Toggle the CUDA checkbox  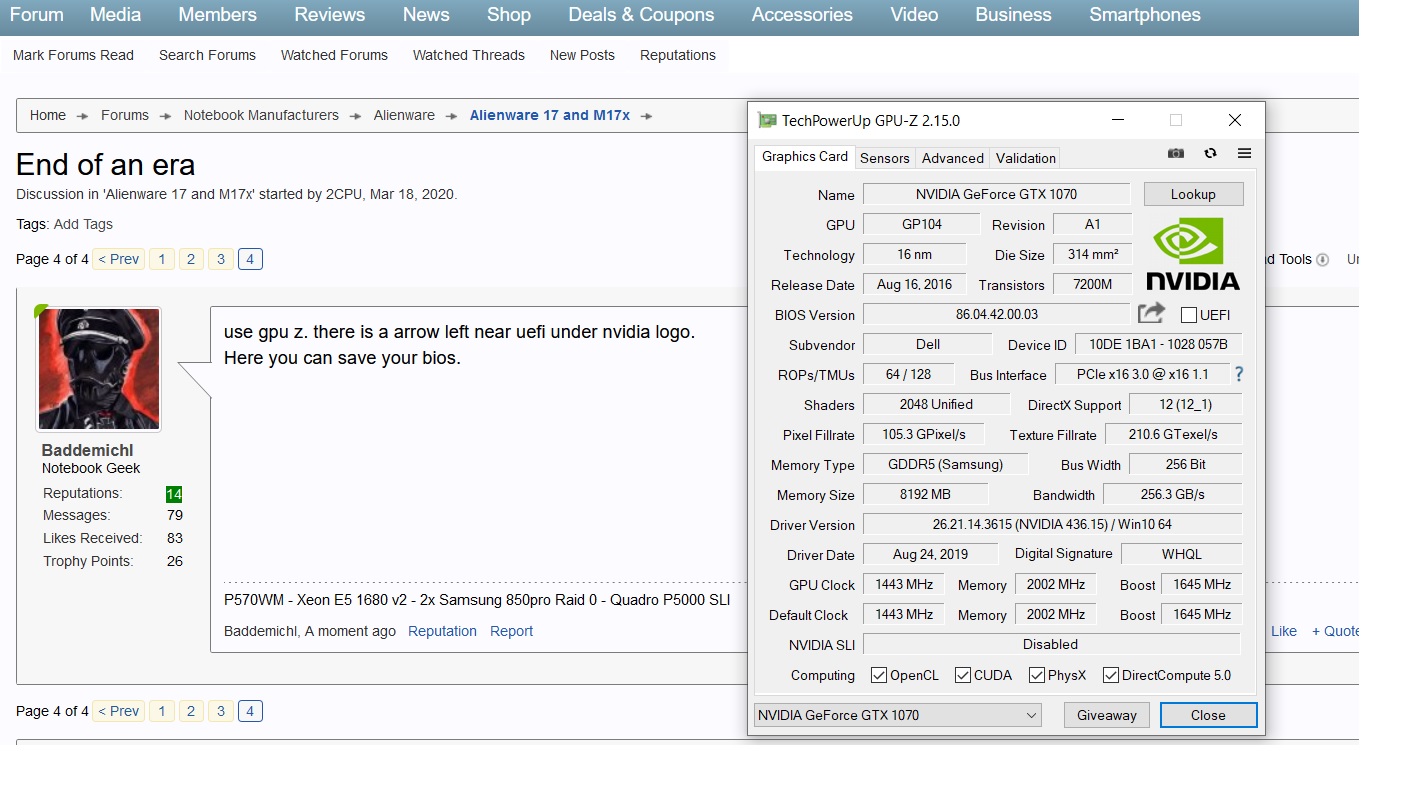coord(962,675)
